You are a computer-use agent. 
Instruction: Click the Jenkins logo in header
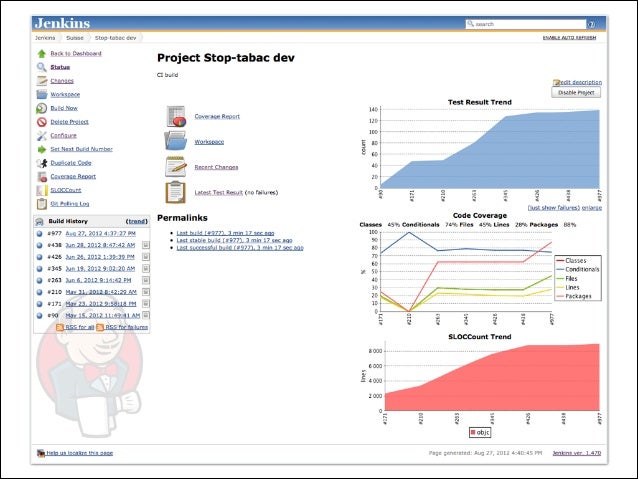point(62,23)
